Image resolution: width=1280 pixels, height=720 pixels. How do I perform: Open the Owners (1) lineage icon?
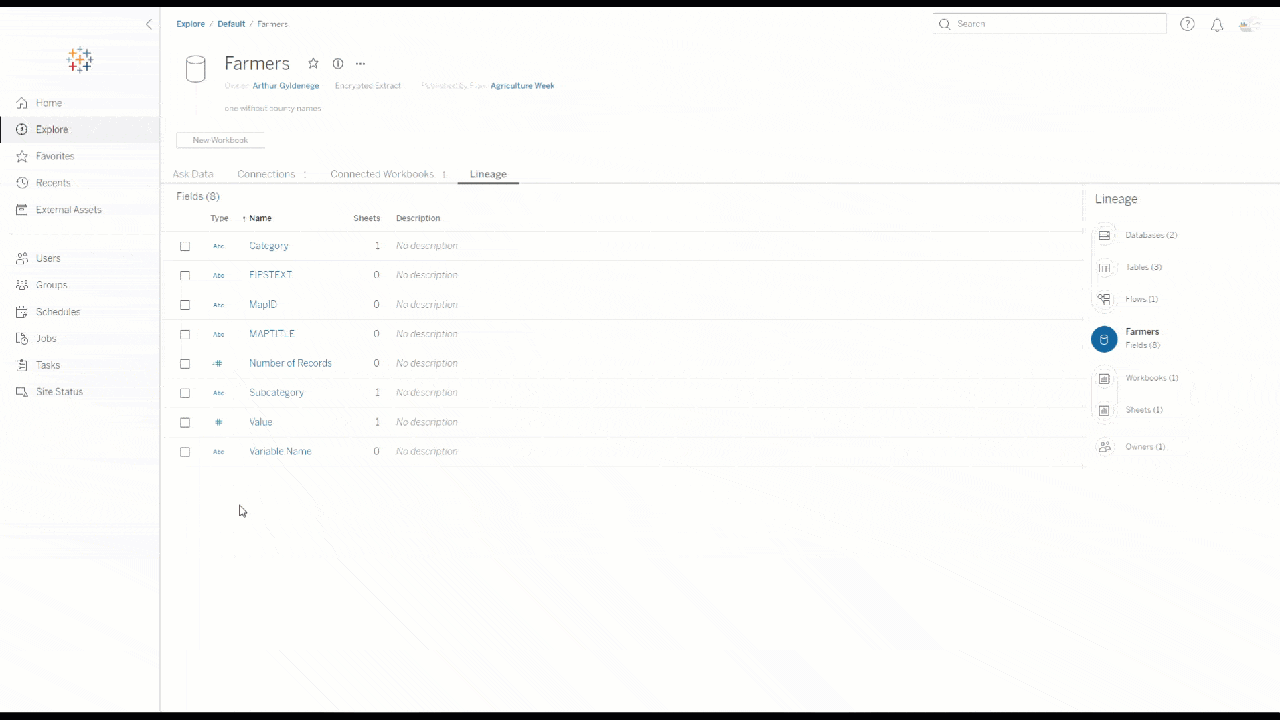point(1104,447)
